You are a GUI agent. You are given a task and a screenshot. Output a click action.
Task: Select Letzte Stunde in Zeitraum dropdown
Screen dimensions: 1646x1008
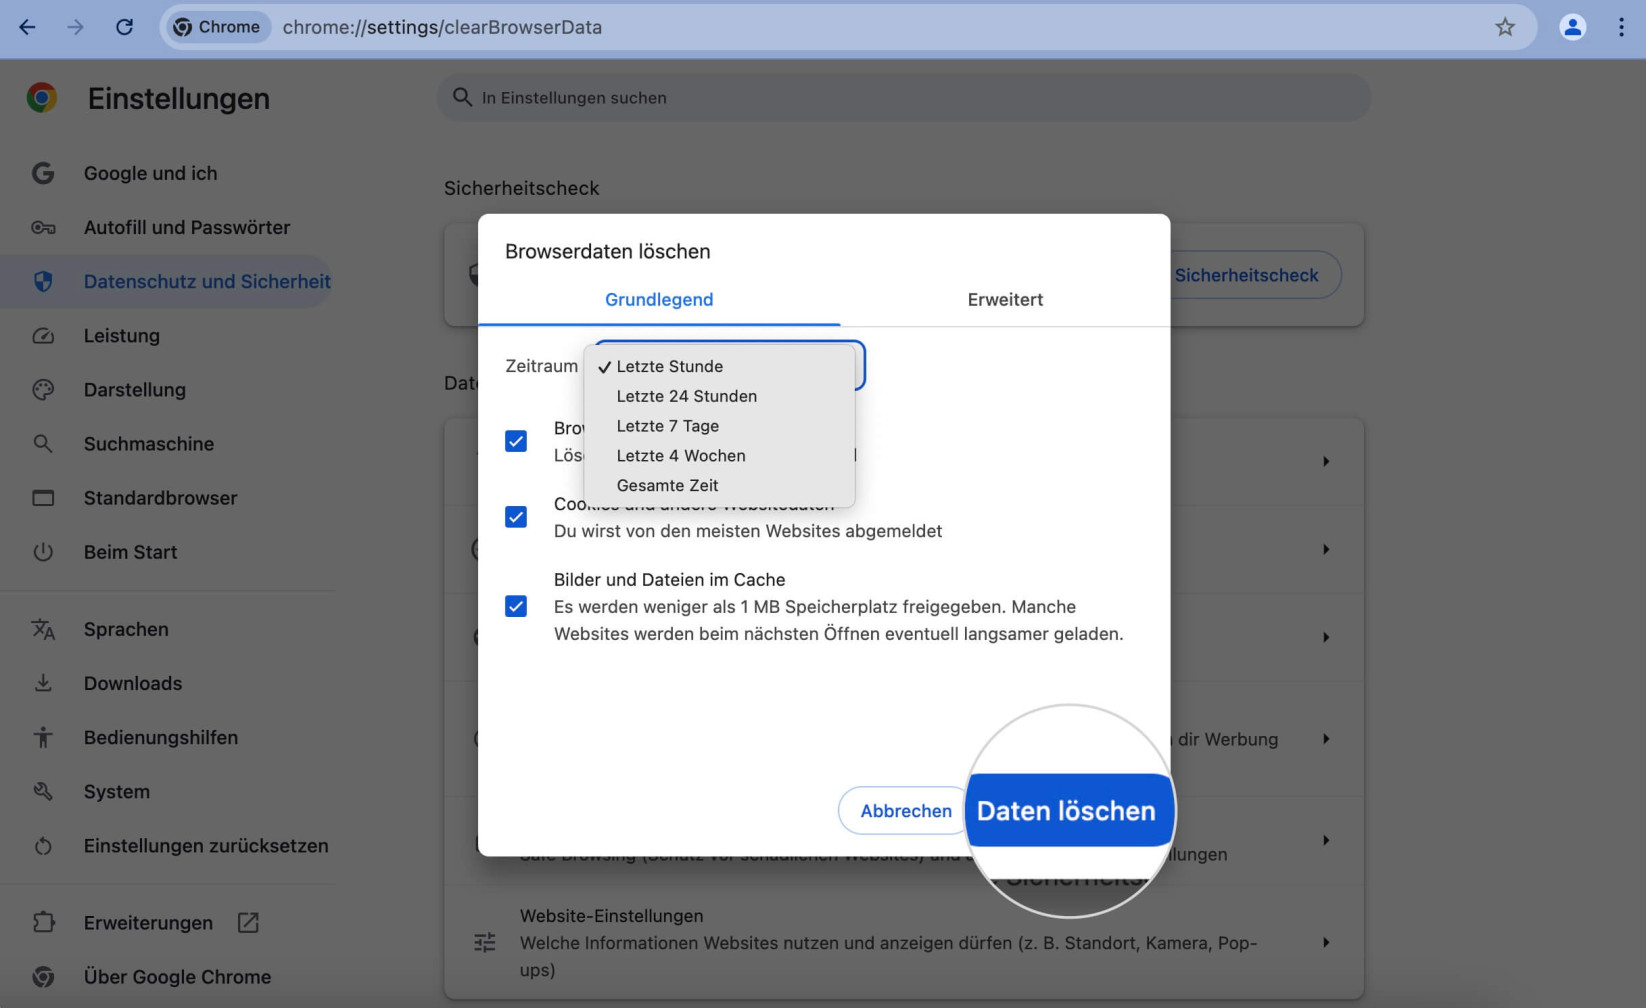[722, 366]
